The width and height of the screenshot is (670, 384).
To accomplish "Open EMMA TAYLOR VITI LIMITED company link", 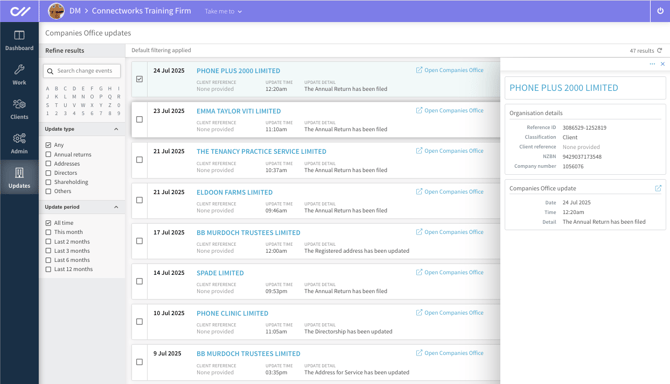I will (239, 111).
